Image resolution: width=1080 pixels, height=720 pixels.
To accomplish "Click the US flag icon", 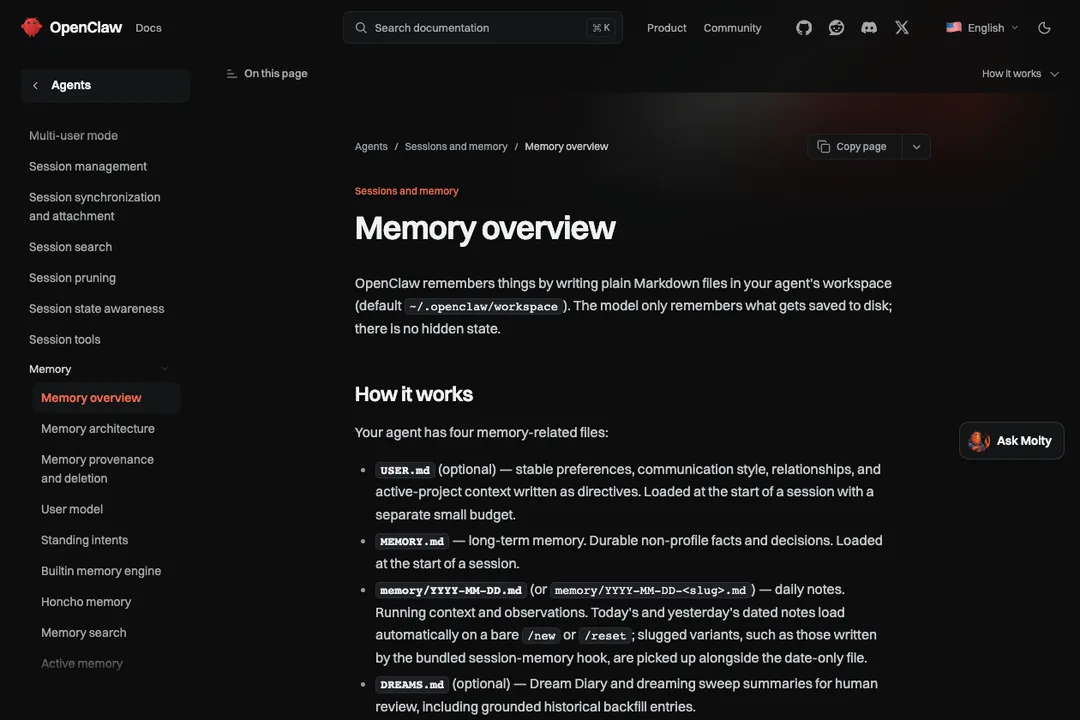I will (953, 28).
